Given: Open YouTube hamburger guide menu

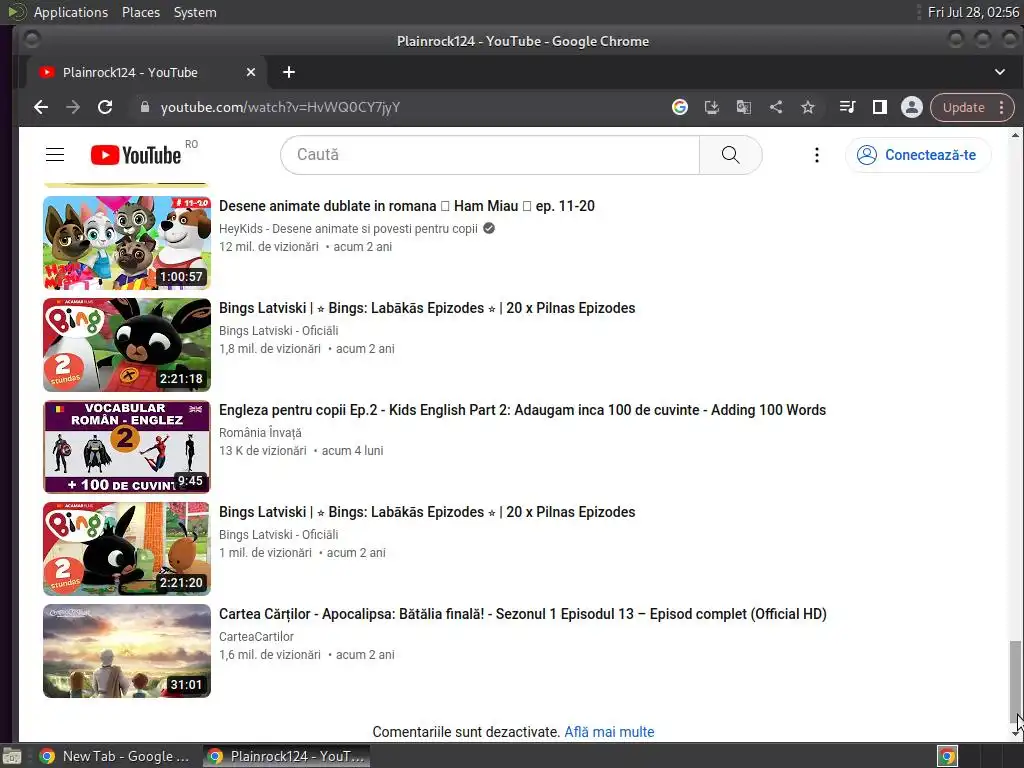Looking at the screenshot, I should pyautogui.click(x=55, y=155).
